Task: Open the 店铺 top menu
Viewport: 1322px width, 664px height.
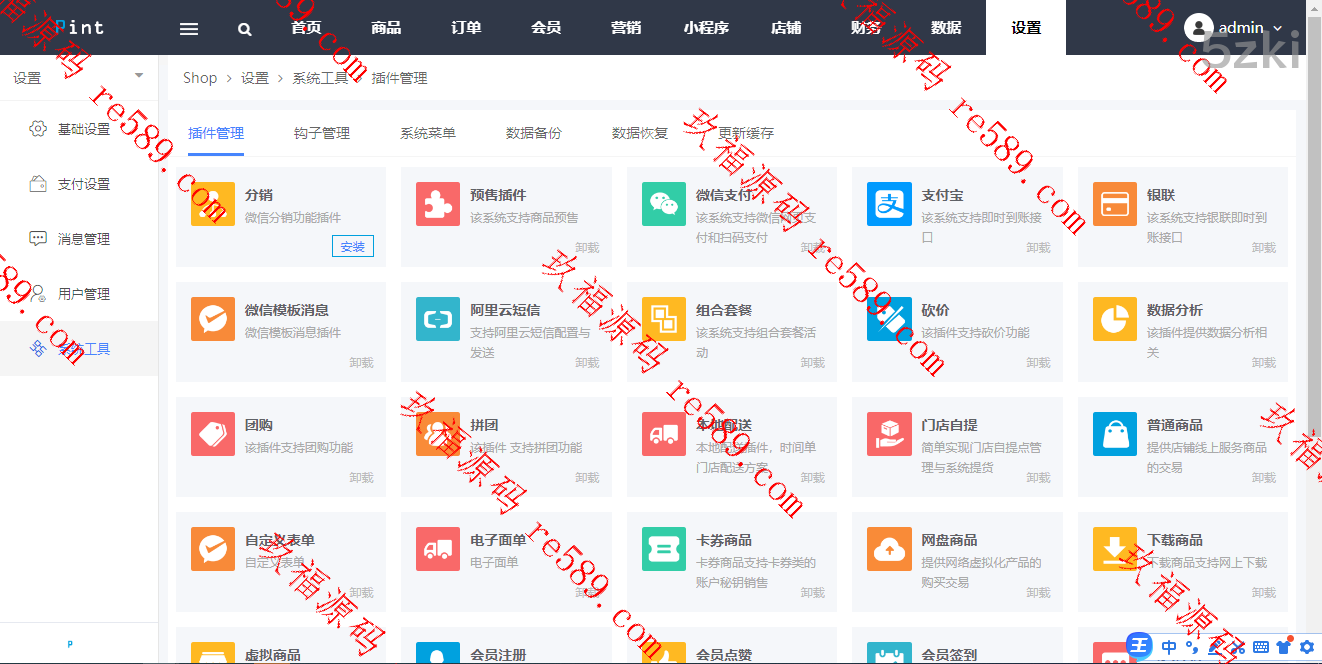Action: coord(786,27)
